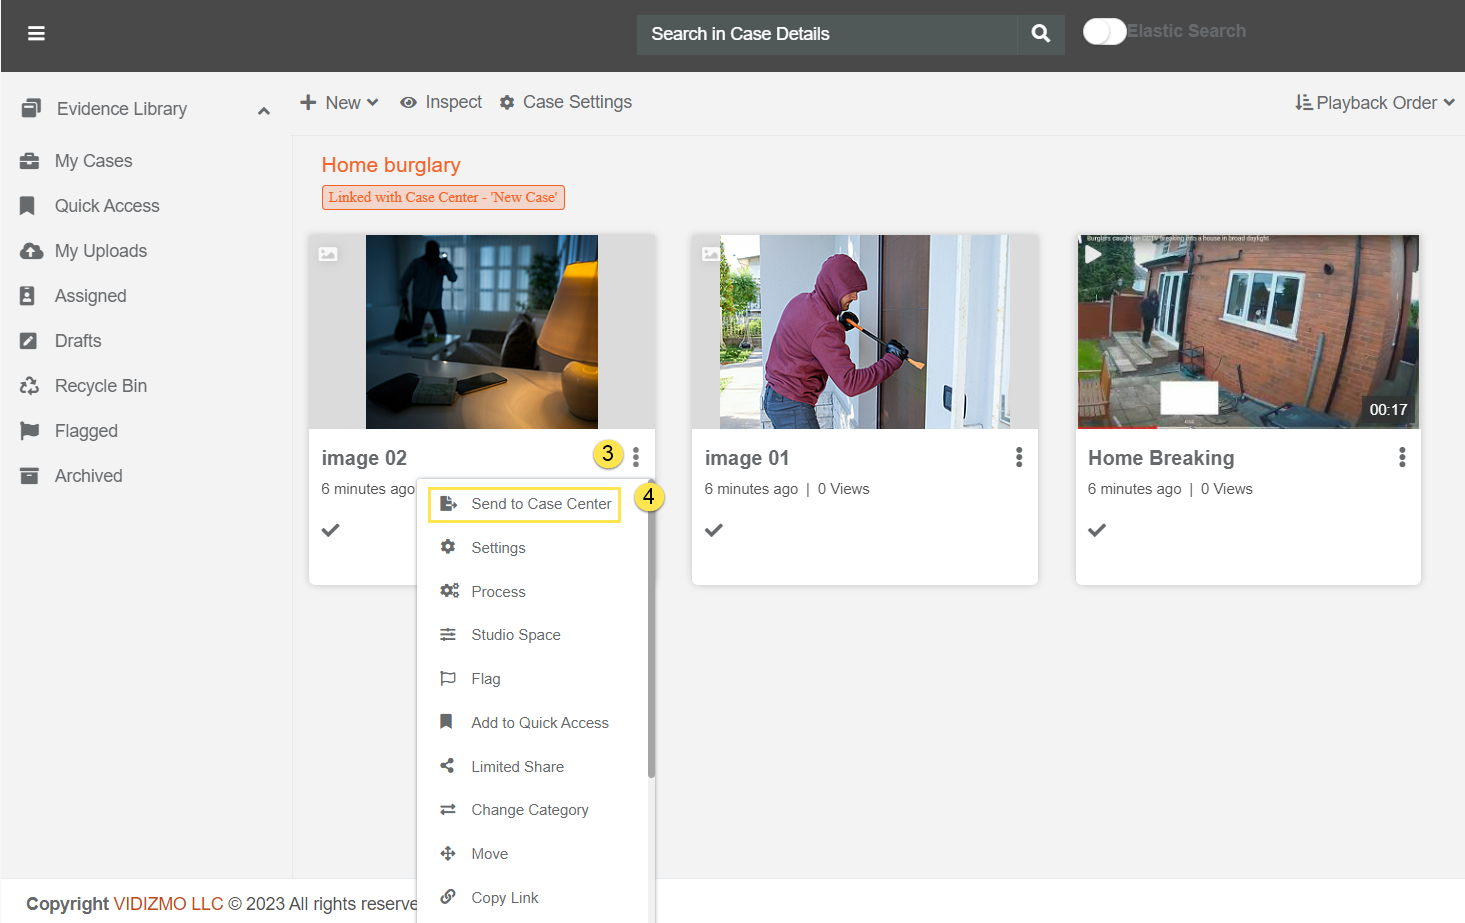Viewport: 1465px width, 923px height.
Task: Click the Inspect eye icon
Action: (x=408, y=103)
